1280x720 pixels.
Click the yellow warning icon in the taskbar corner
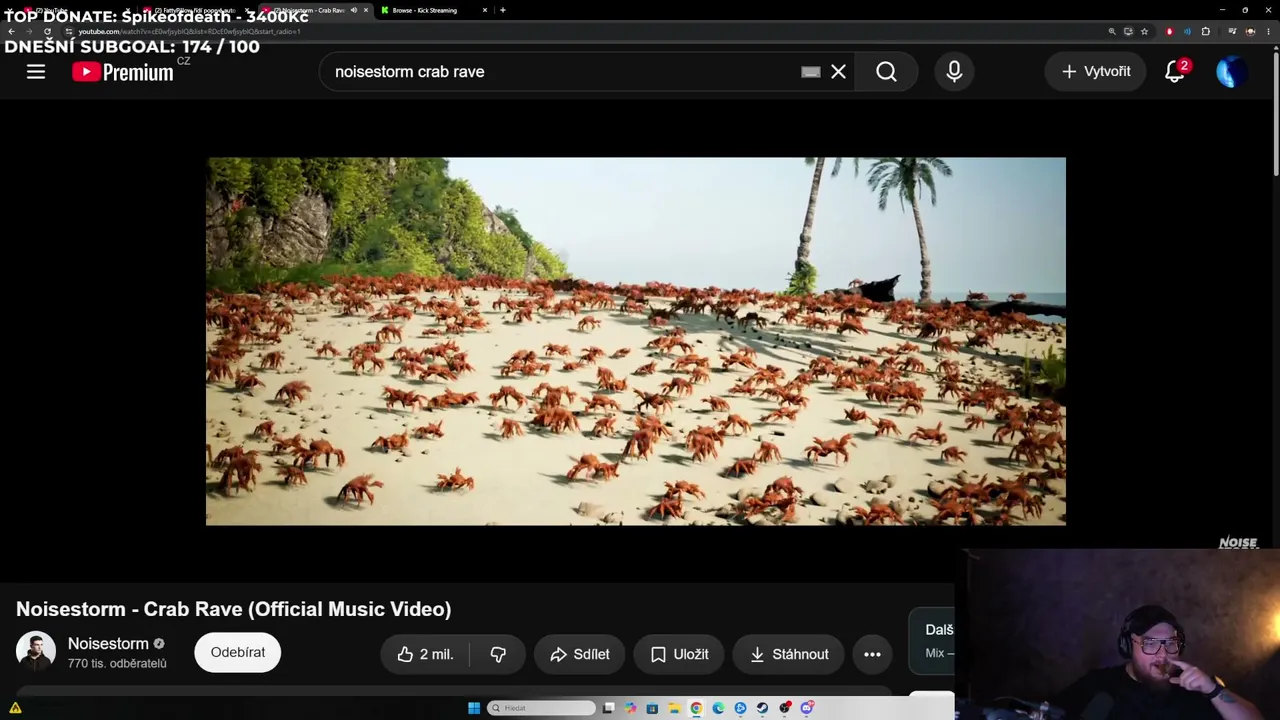pos(15,708)
